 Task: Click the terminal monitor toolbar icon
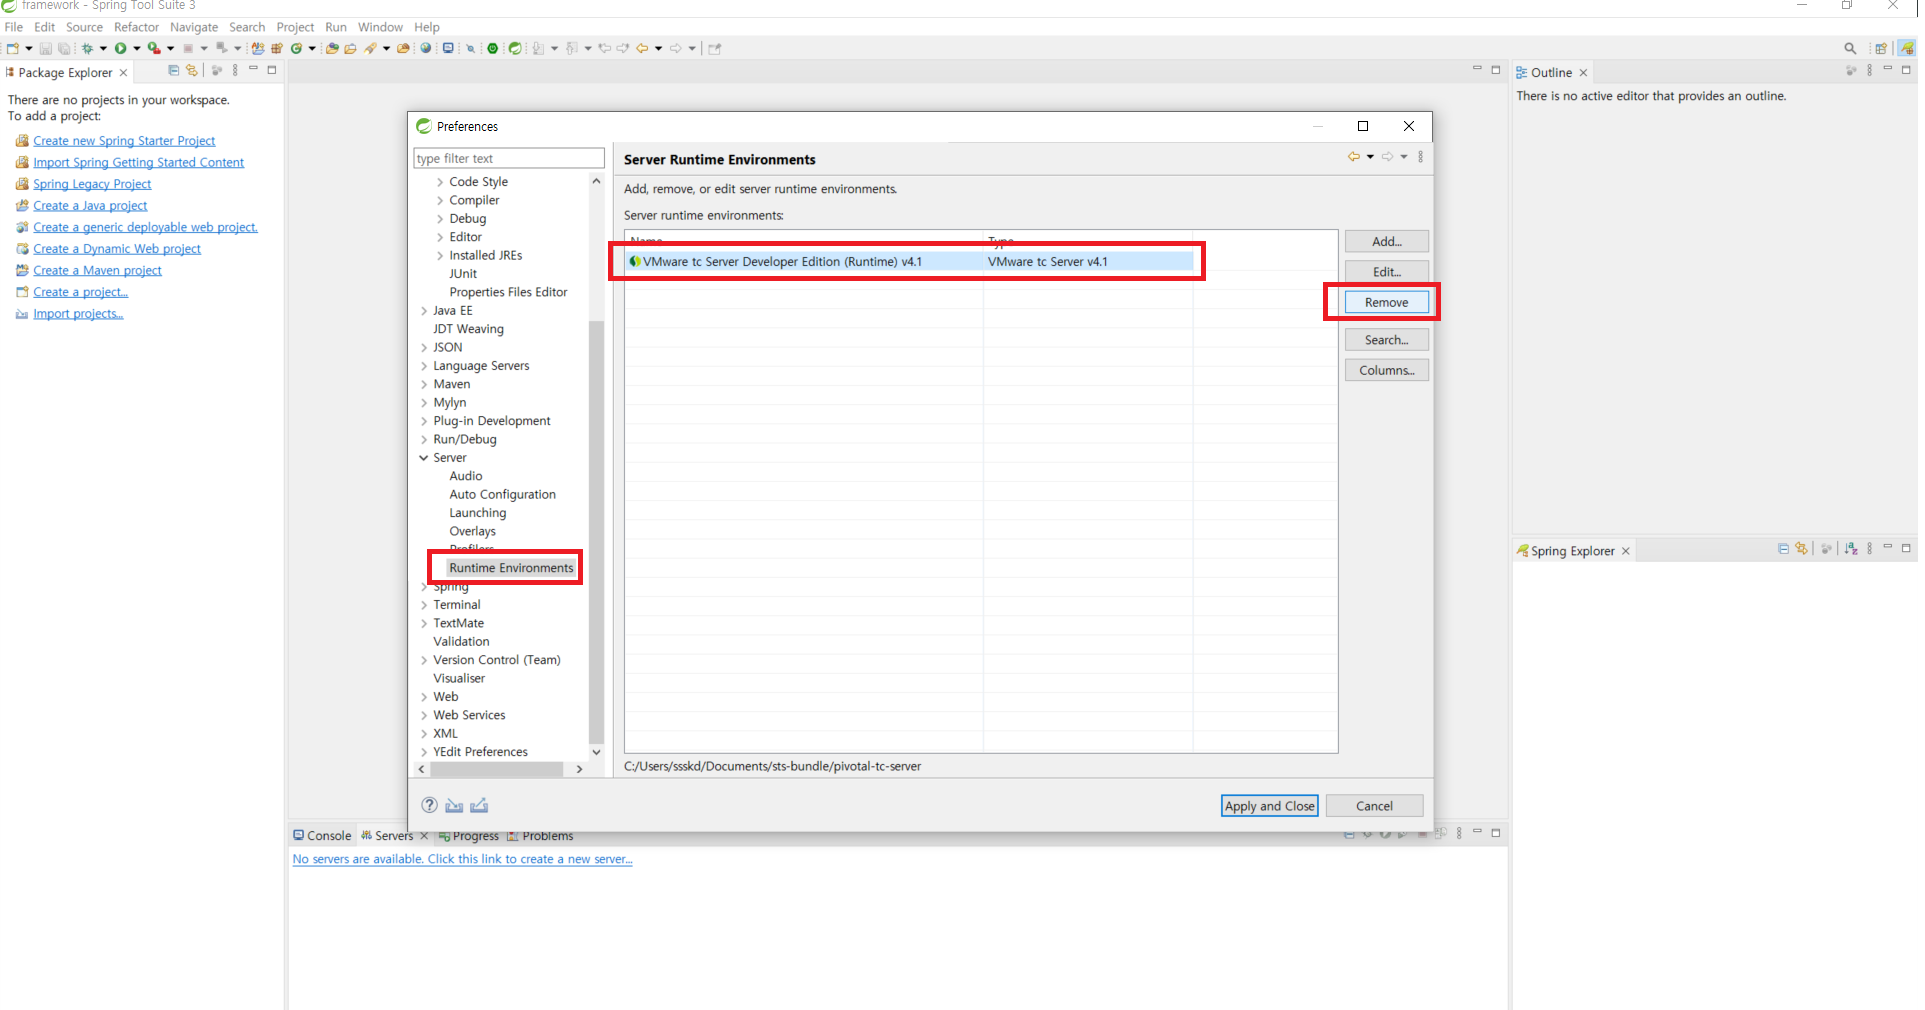[448, 48]
